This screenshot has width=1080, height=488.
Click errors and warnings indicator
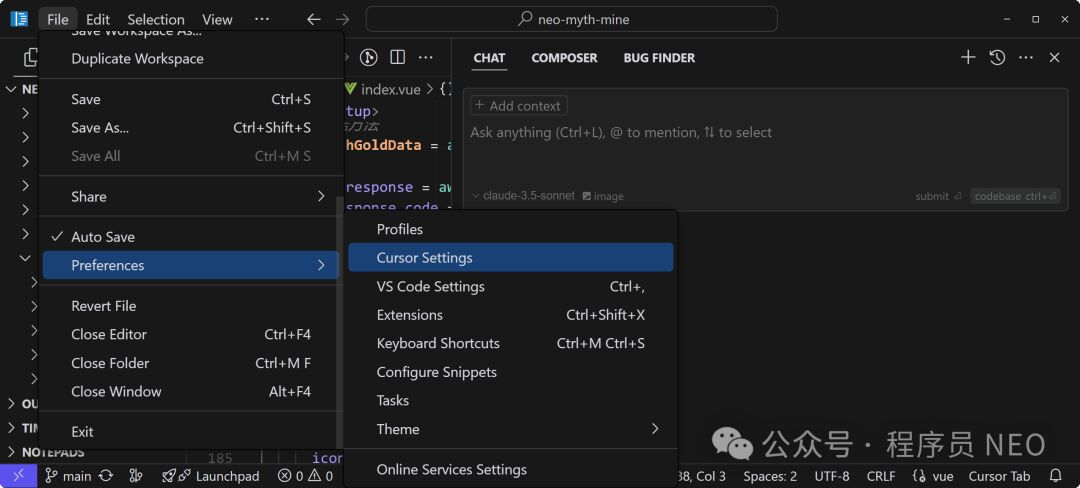click(305, 476)
